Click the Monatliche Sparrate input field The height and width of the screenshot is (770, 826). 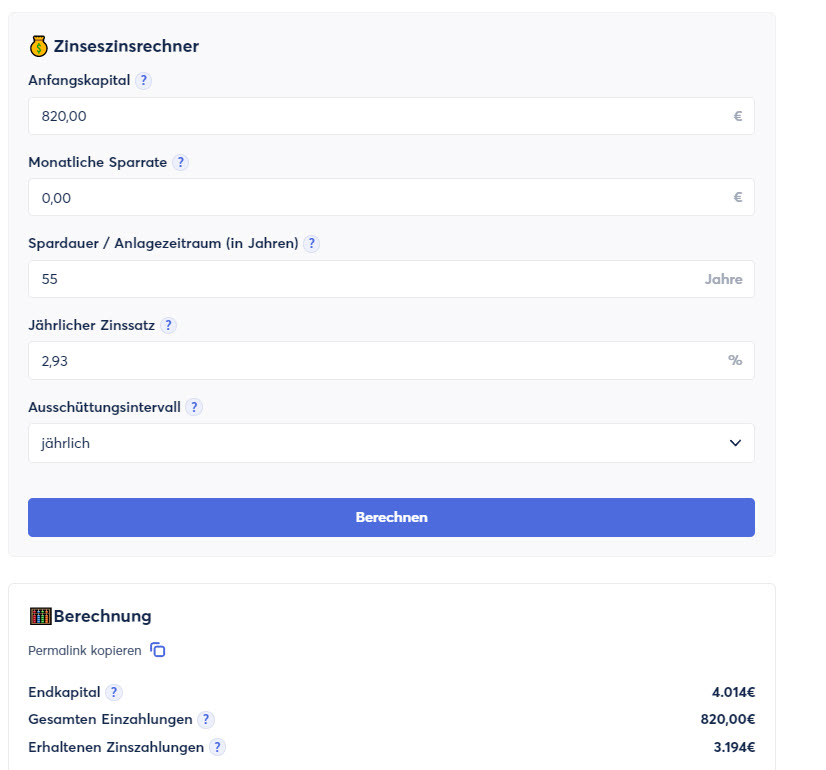click(x=380, y=197)
